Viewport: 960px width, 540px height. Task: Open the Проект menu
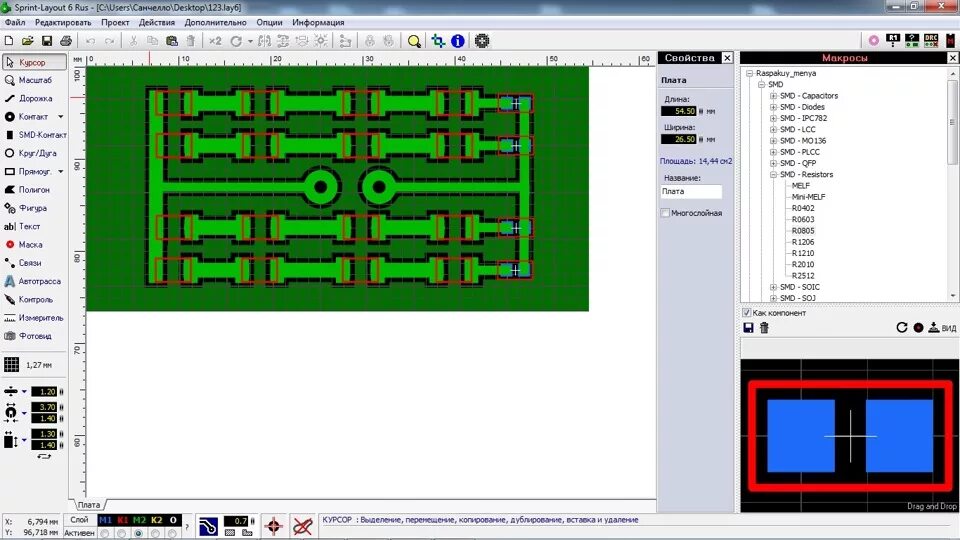[x=115, y=23]
